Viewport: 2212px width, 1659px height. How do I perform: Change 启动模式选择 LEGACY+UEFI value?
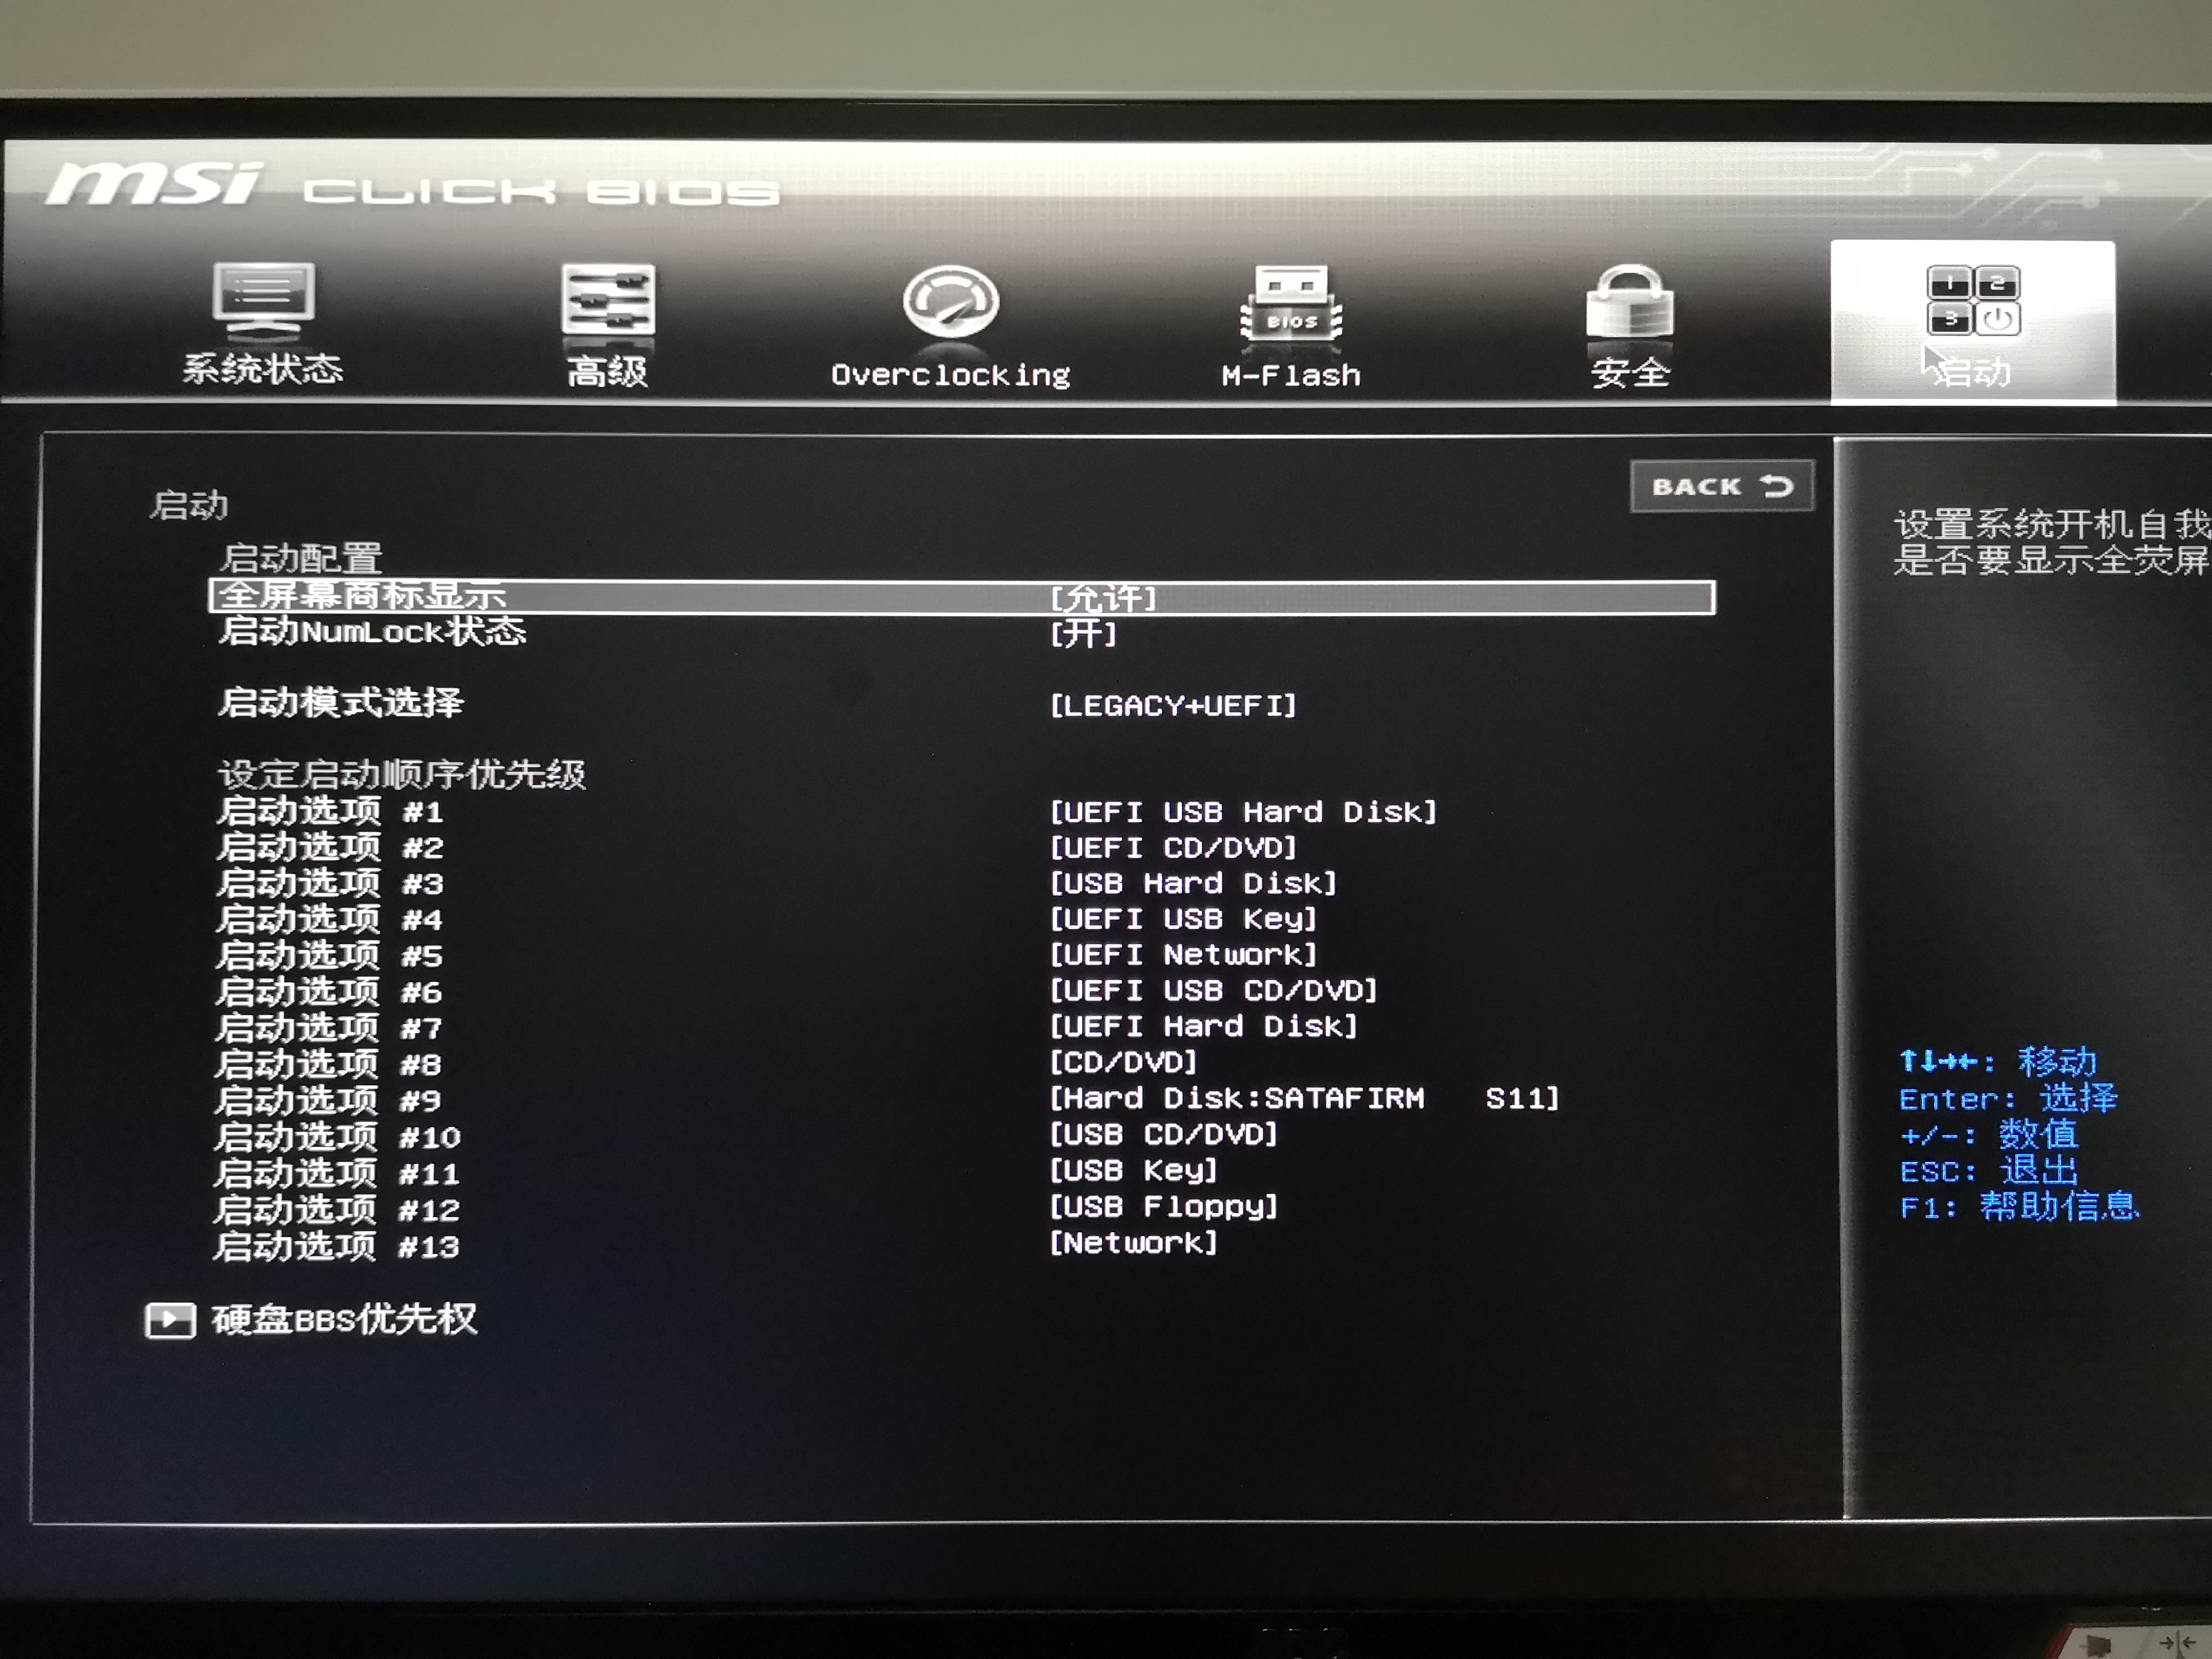pyautogui.click(x=1172, y=706)
